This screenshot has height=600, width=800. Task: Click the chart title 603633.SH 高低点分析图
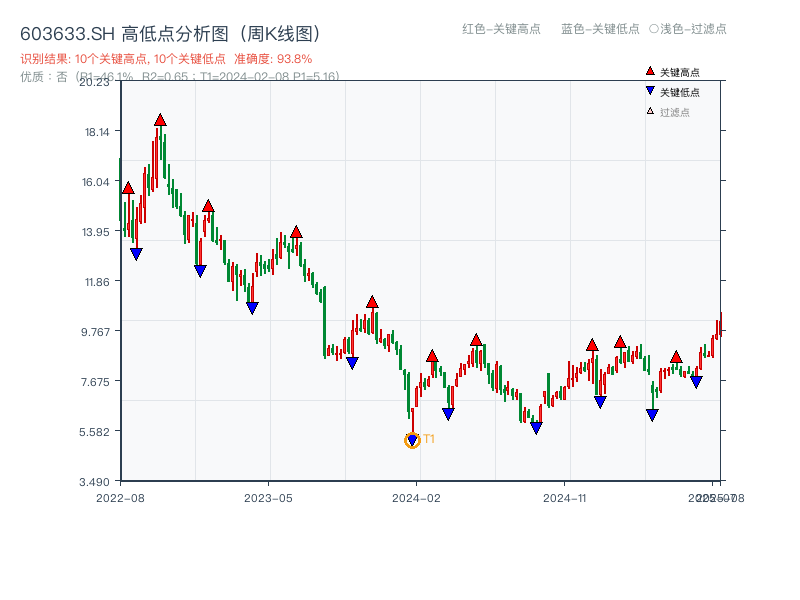pyautogui.click(x=170, y=34)
